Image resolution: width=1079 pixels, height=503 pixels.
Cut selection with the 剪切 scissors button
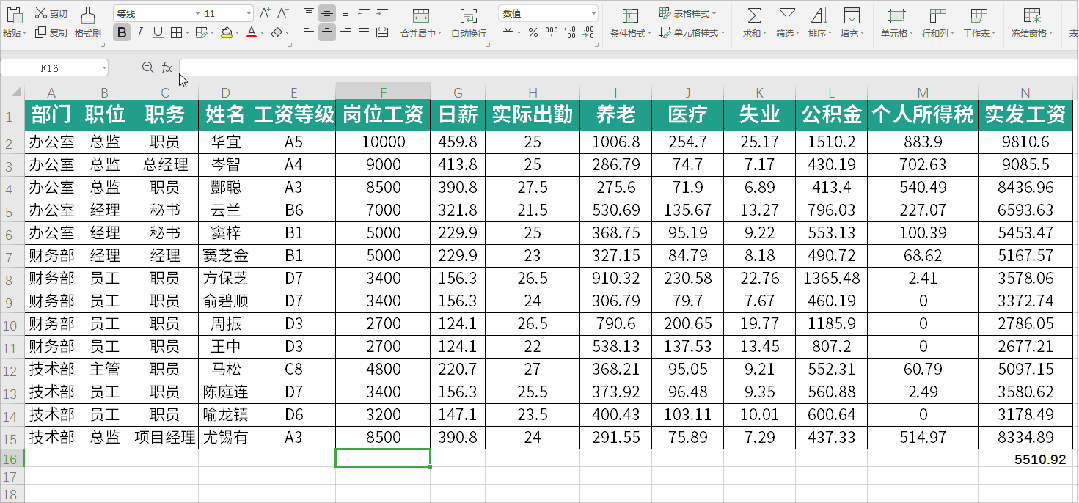point(51,14)
